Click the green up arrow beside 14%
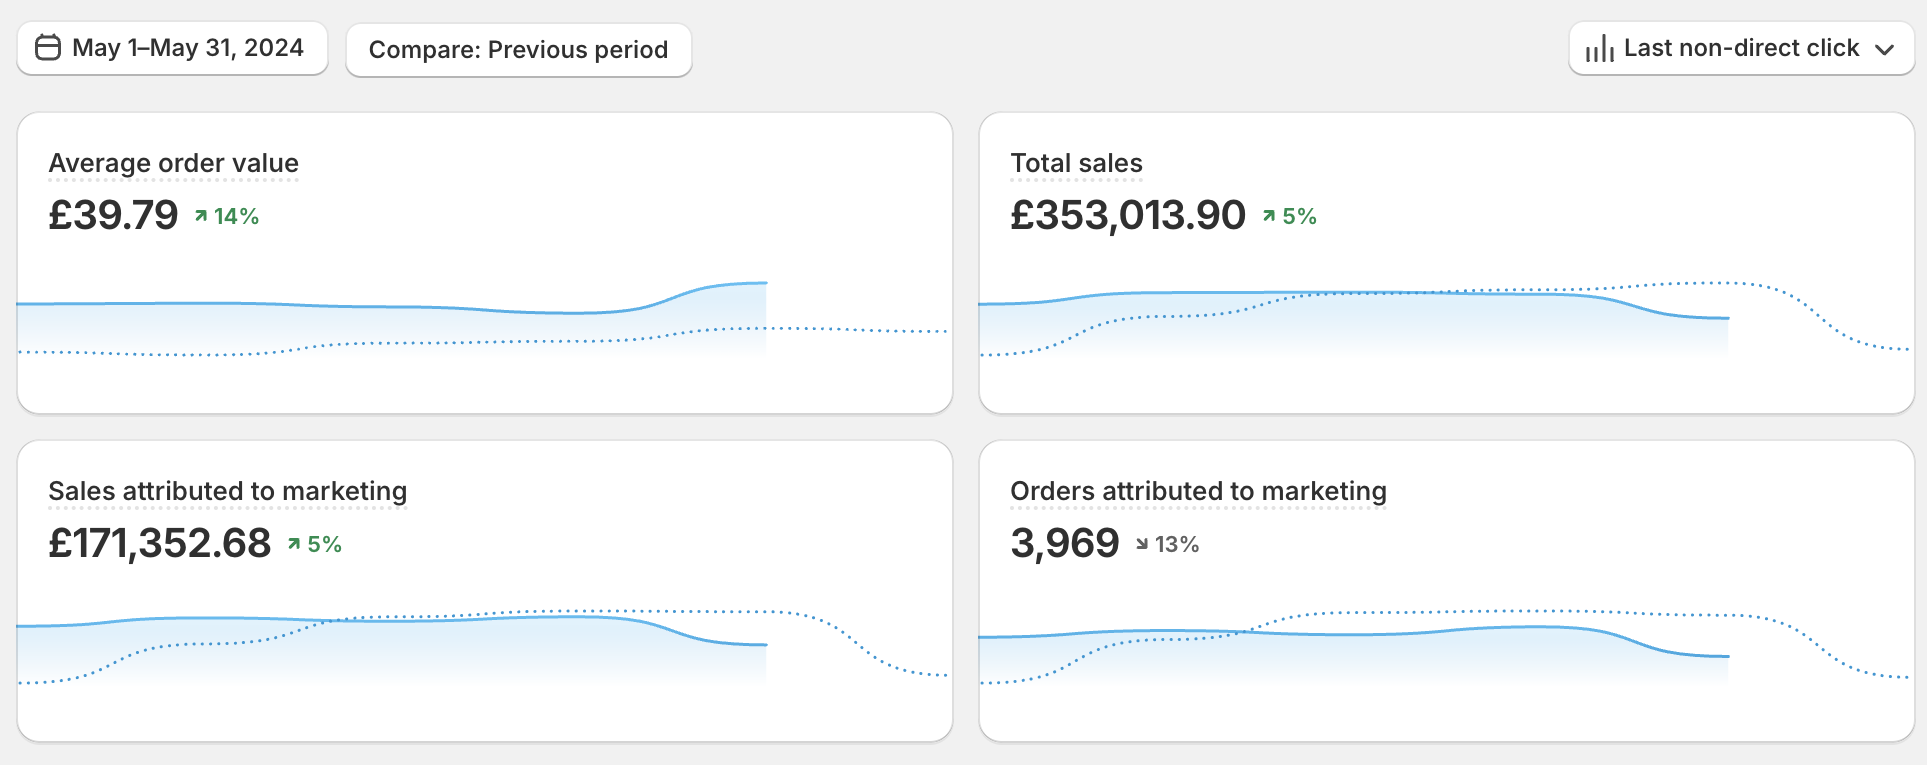 tap(201, 216)
